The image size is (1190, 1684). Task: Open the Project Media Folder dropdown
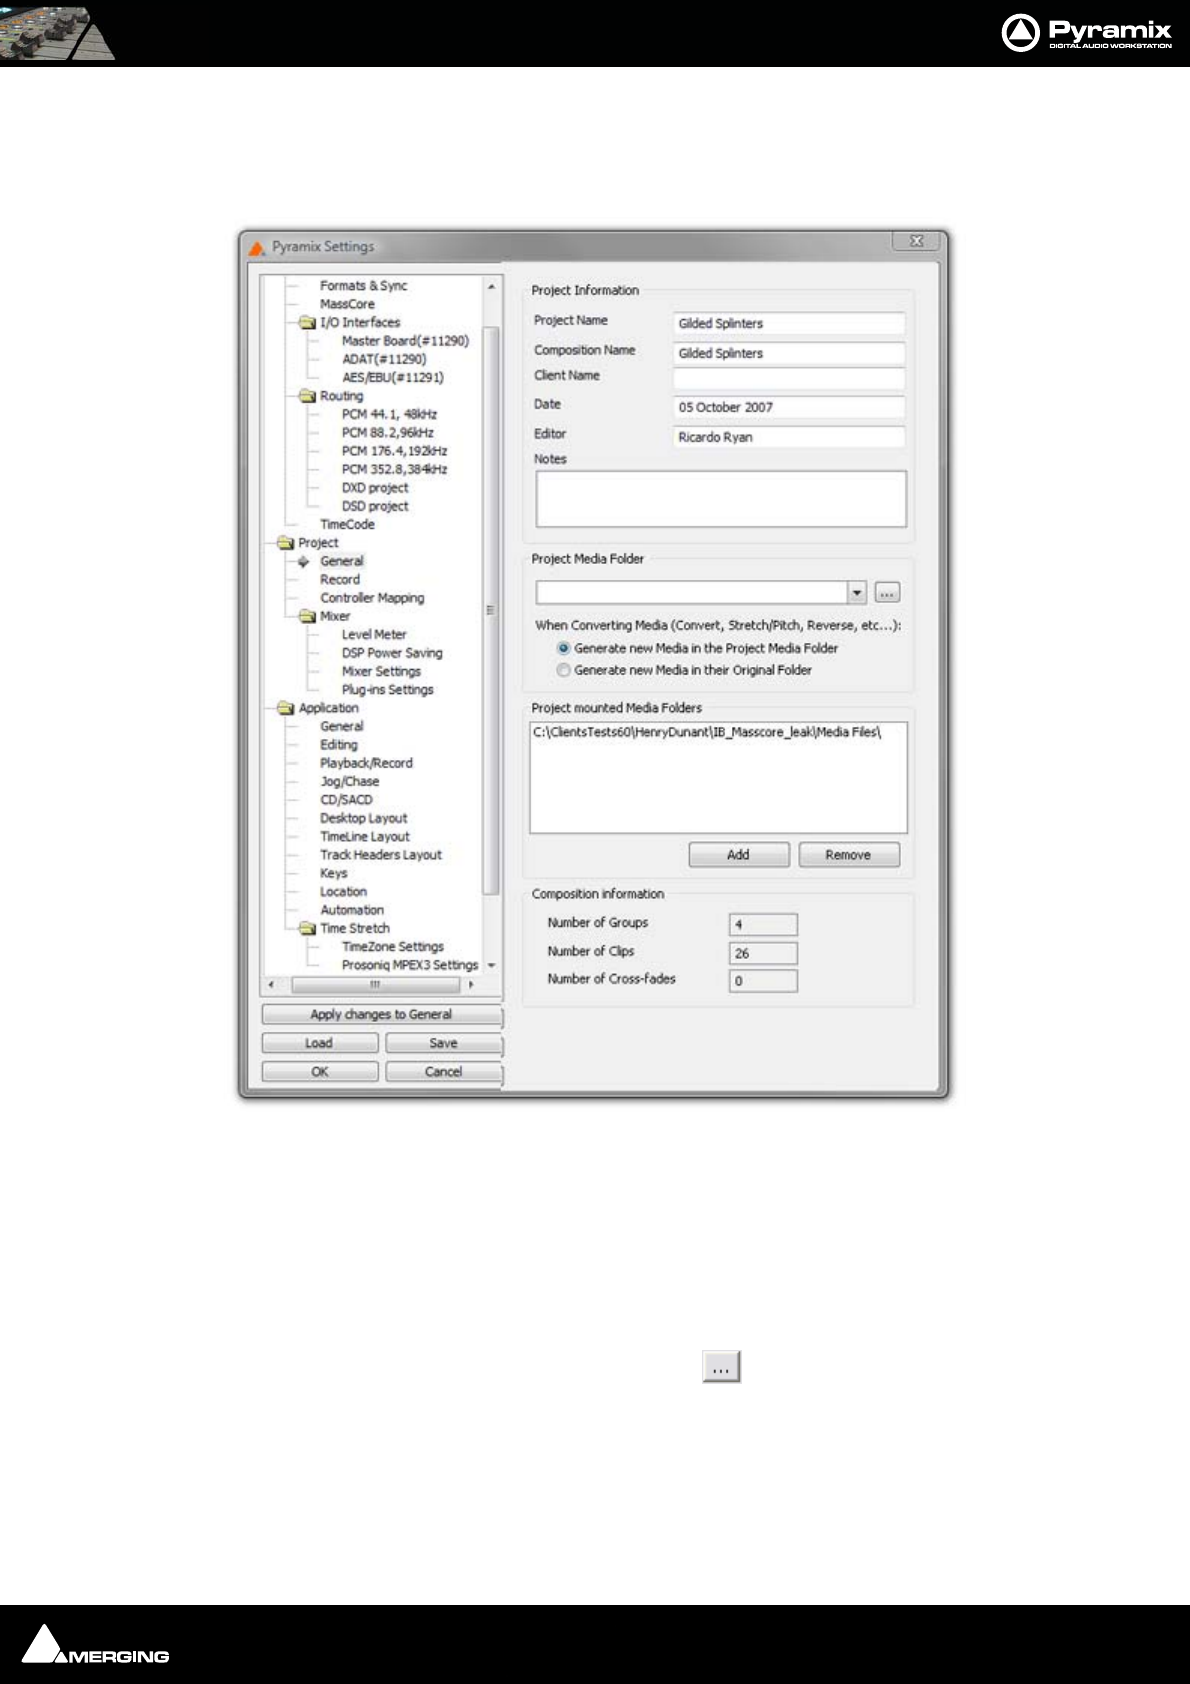pos(857,593)
